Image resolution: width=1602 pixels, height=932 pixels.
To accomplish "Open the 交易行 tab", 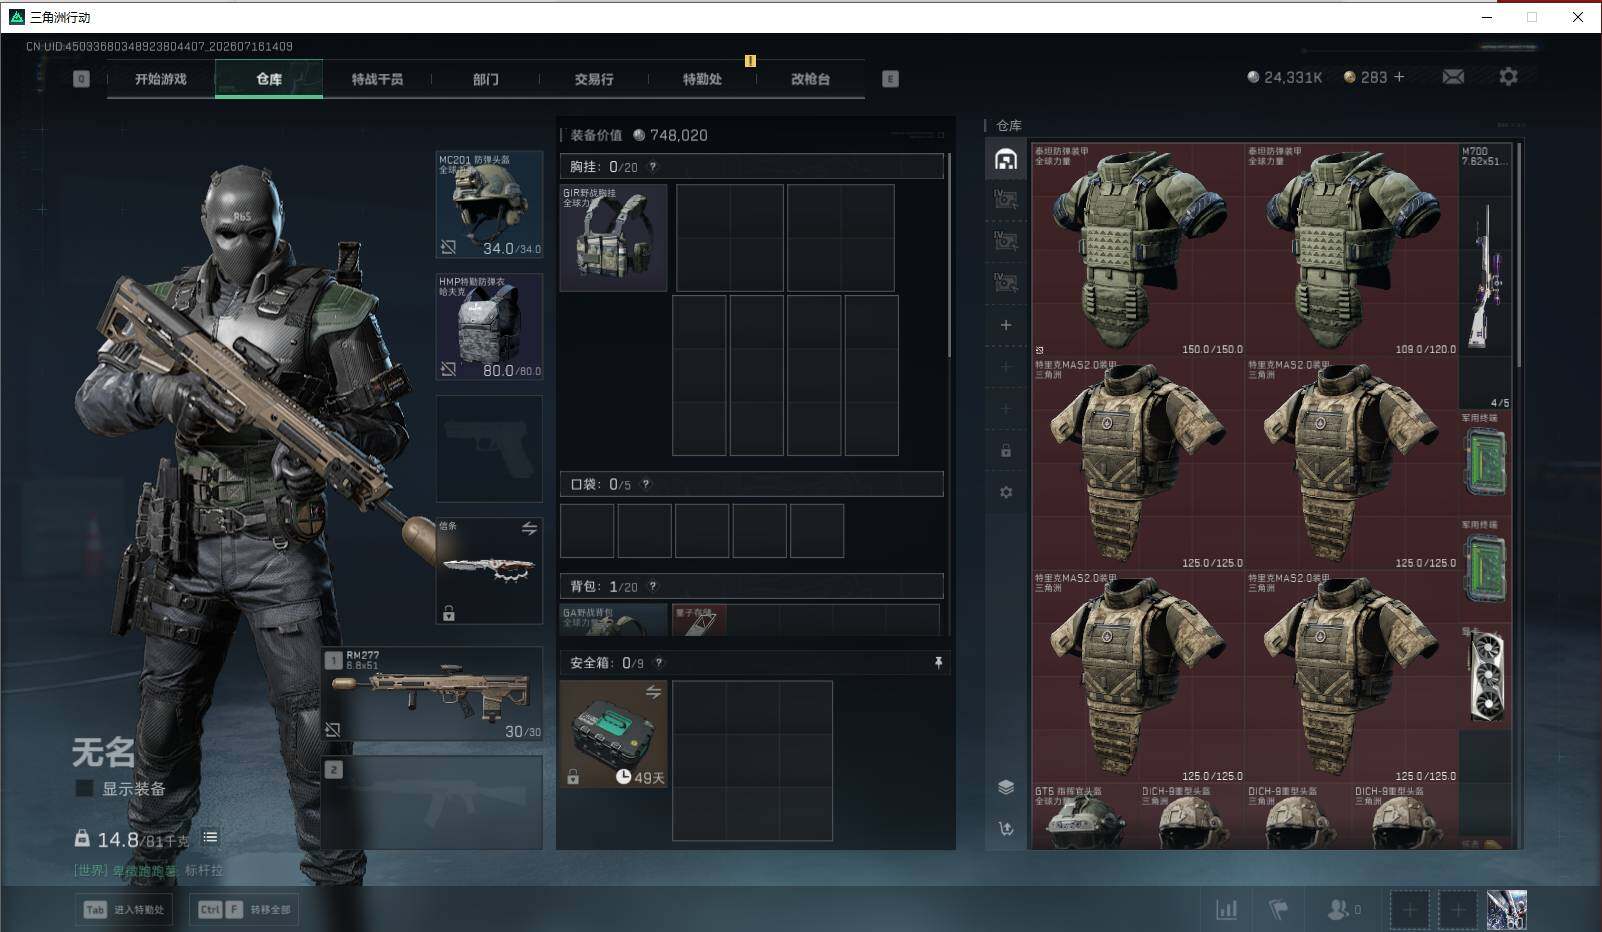I will point(594,79).
